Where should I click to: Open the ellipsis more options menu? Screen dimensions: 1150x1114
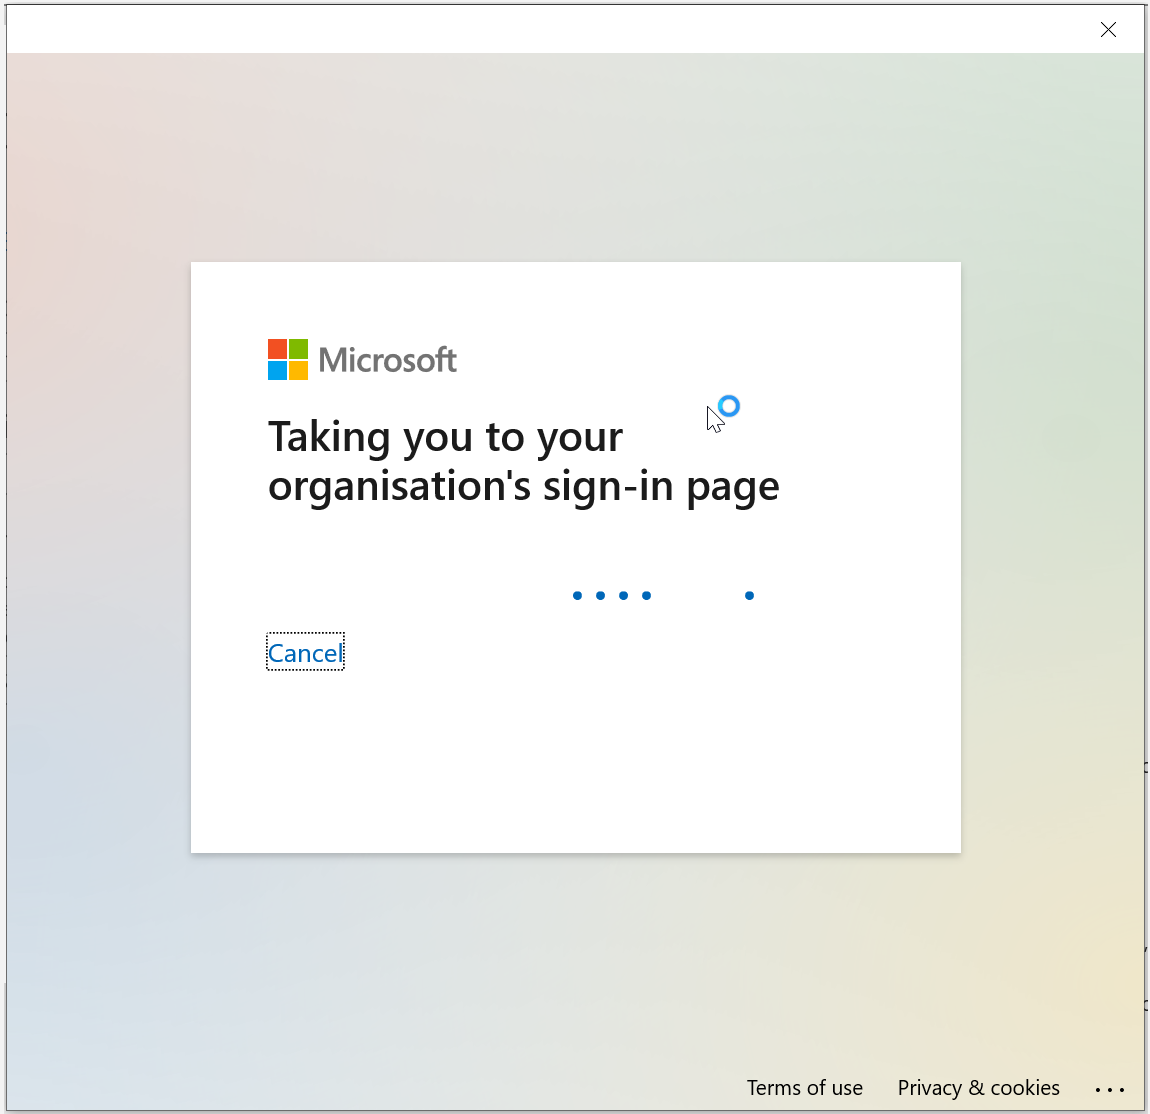1110,1089
